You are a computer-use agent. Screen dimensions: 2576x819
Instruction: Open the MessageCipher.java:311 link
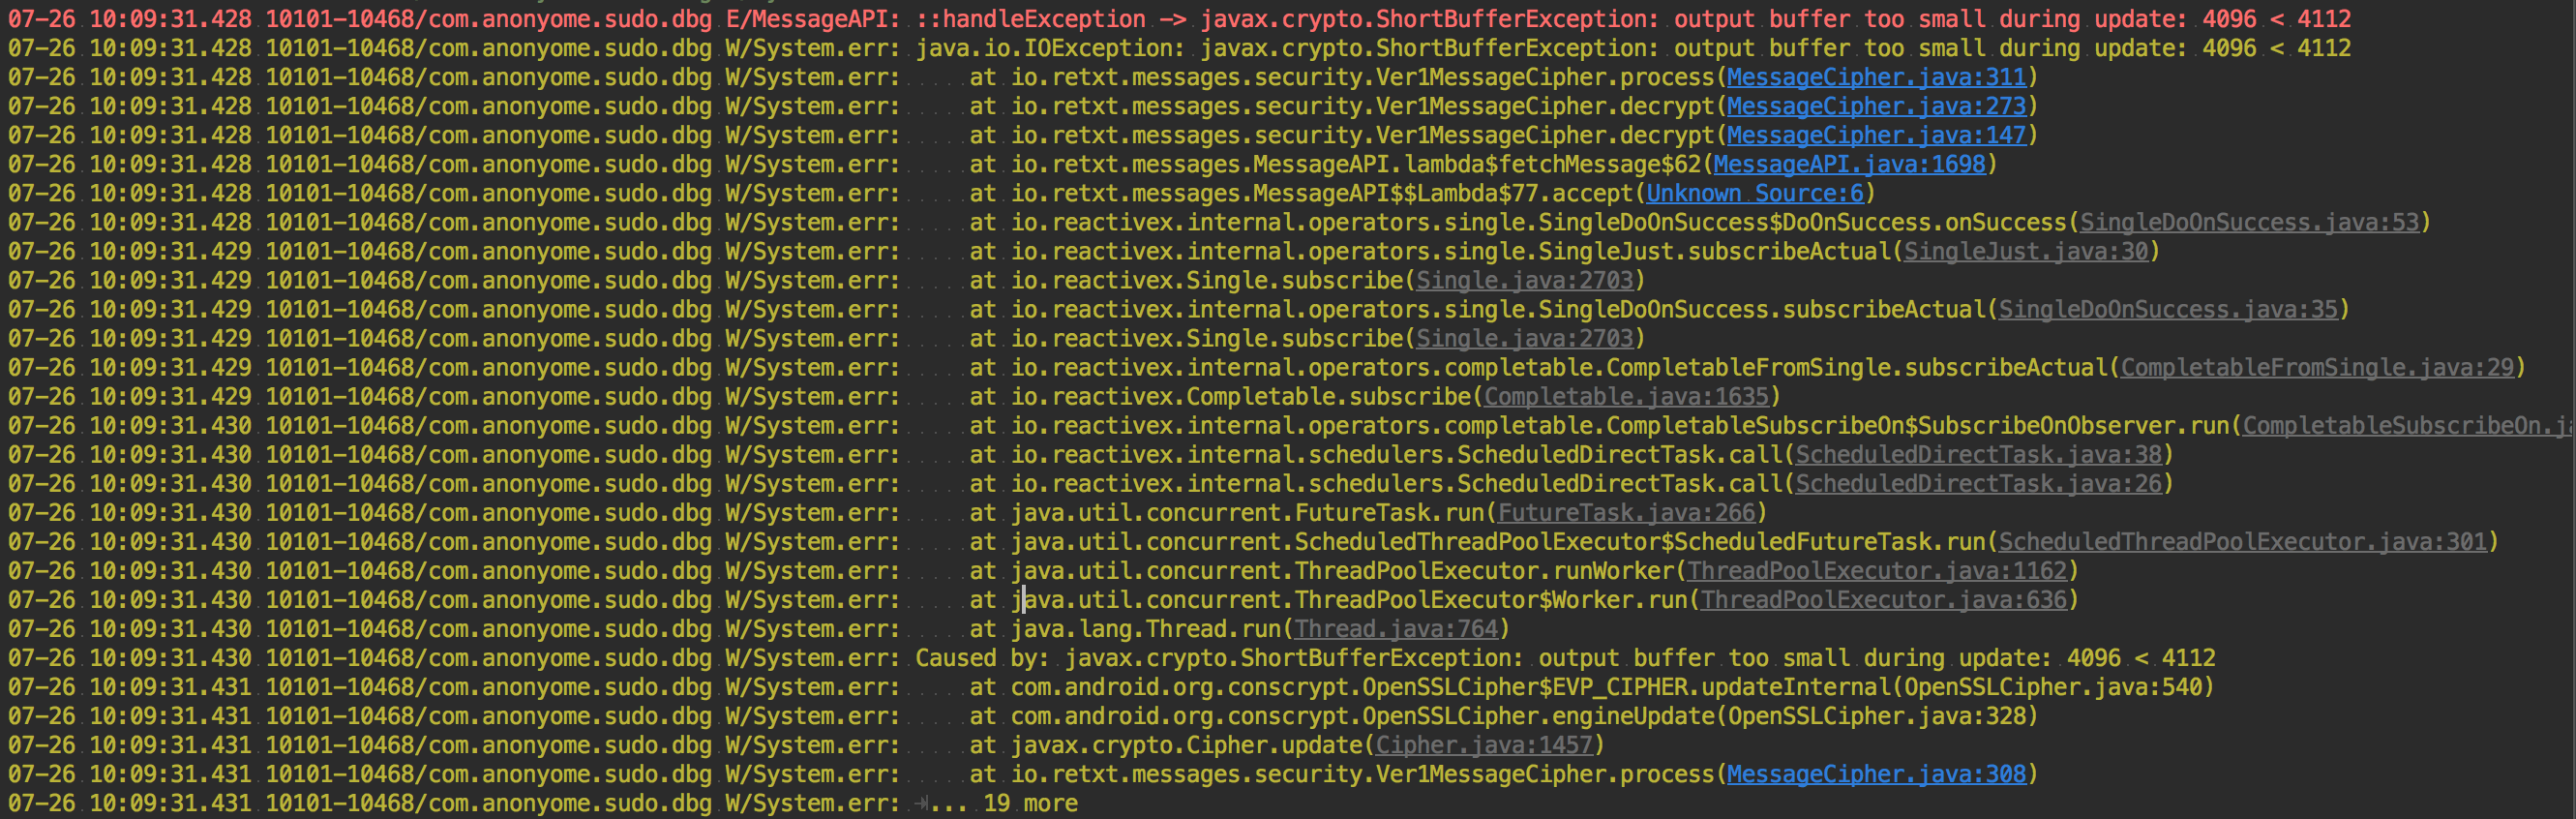click(1876, 77)
